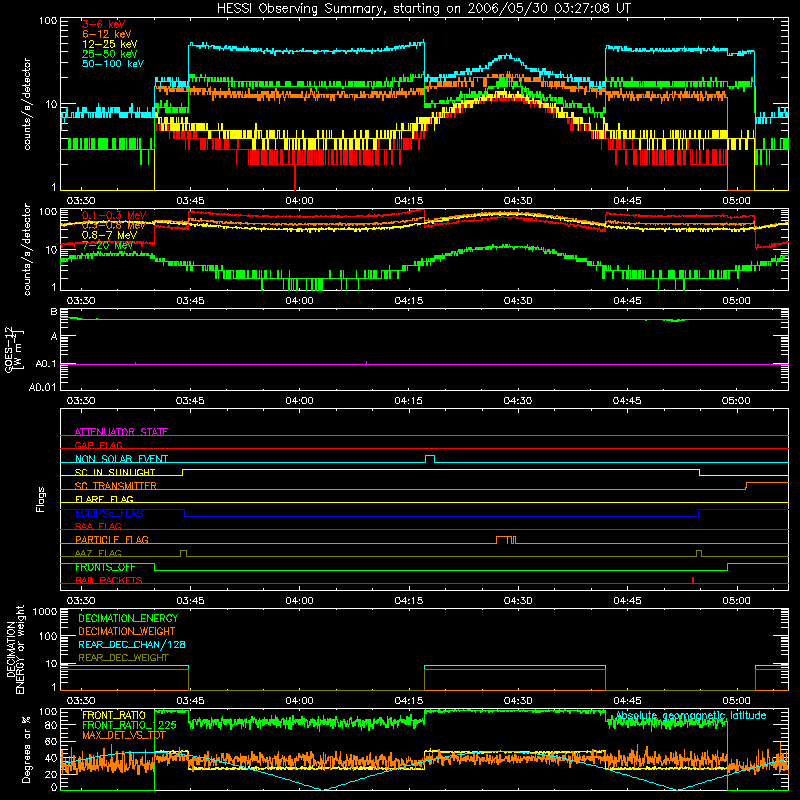Viewport: 800px width, 800px height.
Task: Click the SC_TRANSMITTER step-up near 05:01
Action: pos(746,486)
